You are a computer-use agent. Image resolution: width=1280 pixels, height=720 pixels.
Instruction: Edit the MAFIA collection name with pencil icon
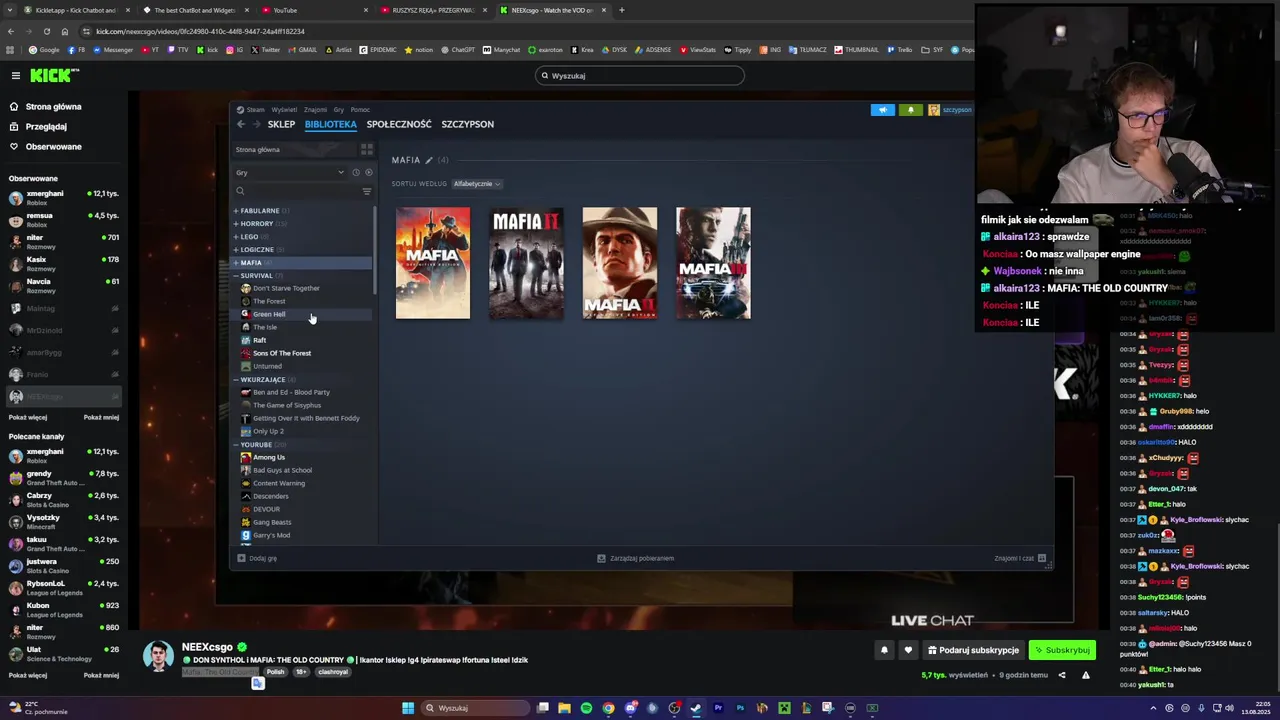tap(429, 160)
